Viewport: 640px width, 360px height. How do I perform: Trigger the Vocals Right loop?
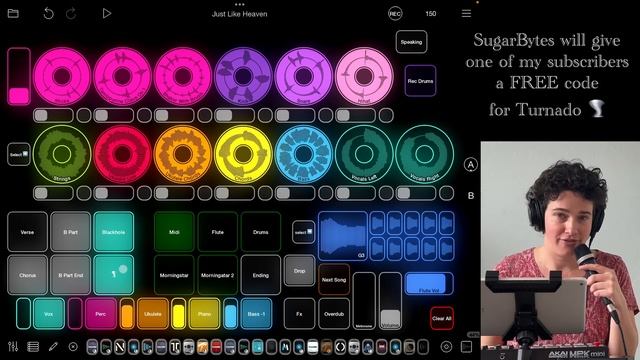coord(424,154)
